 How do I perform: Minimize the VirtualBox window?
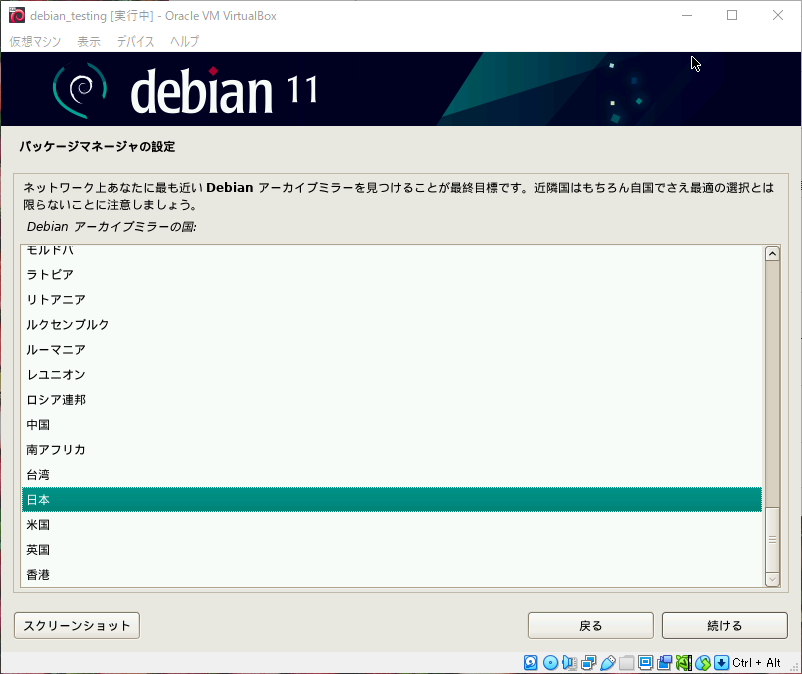click(x=687, y=15)
